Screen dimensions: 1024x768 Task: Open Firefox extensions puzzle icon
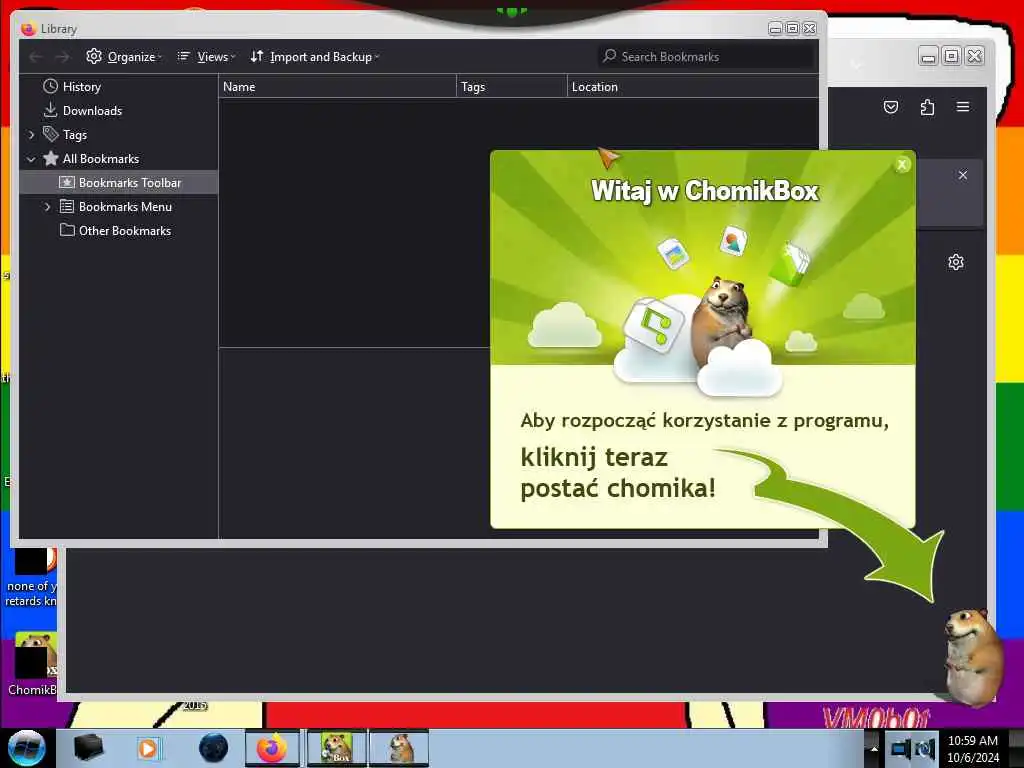click(x=927, y=107)
